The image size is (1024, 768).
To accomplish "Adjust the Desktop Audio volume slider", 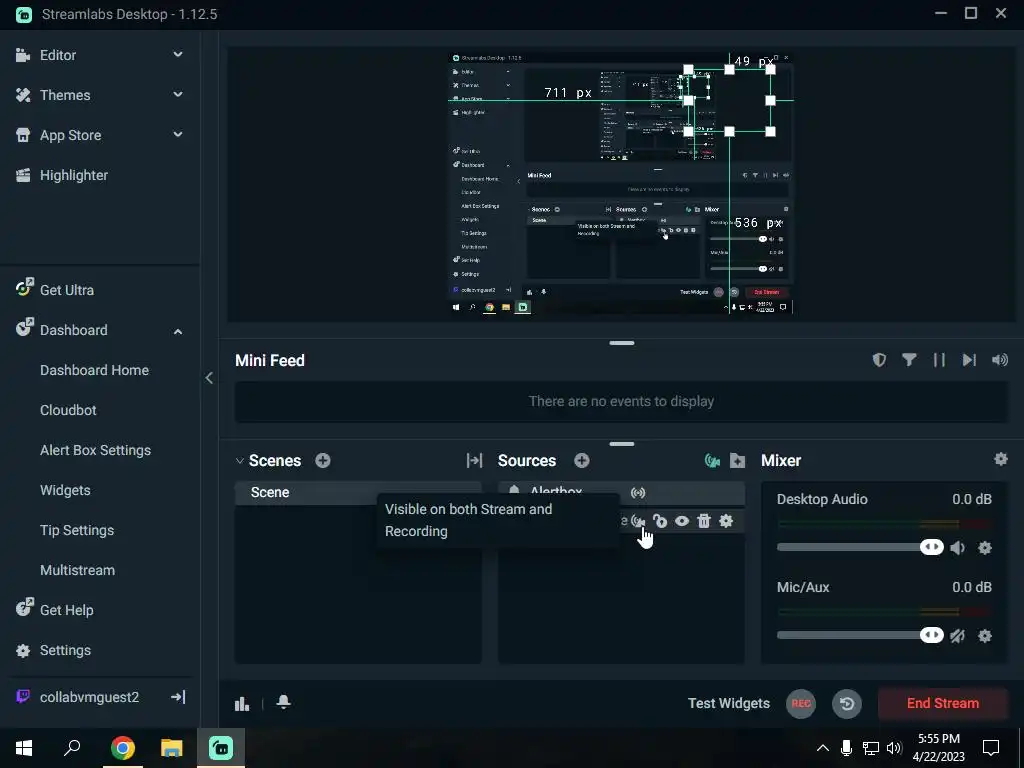I will pos(860,547).
